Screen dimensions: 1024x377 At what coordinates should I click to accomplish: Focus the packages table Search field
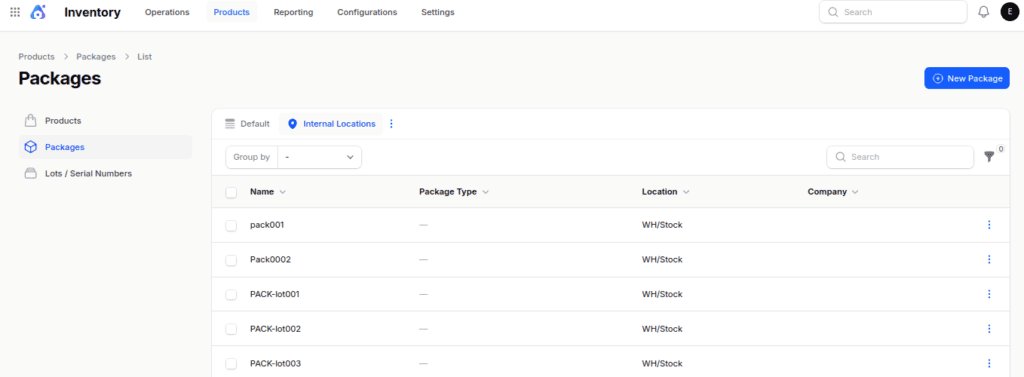click(x=900, y=157)
